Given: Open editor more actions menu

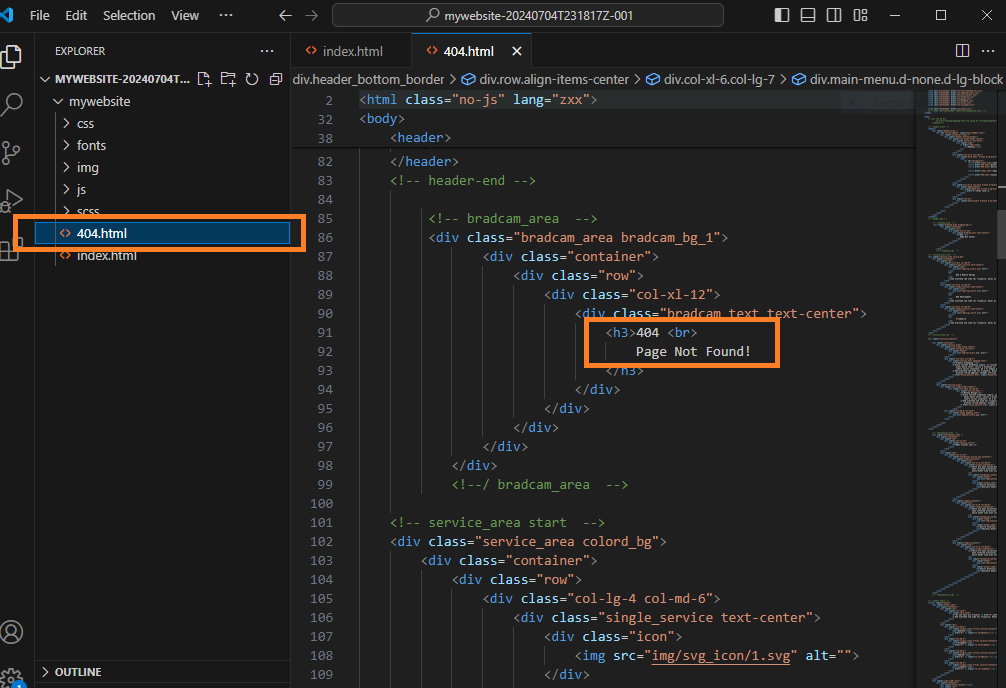Looking at the screenshot, I should [x=988, y=51].
